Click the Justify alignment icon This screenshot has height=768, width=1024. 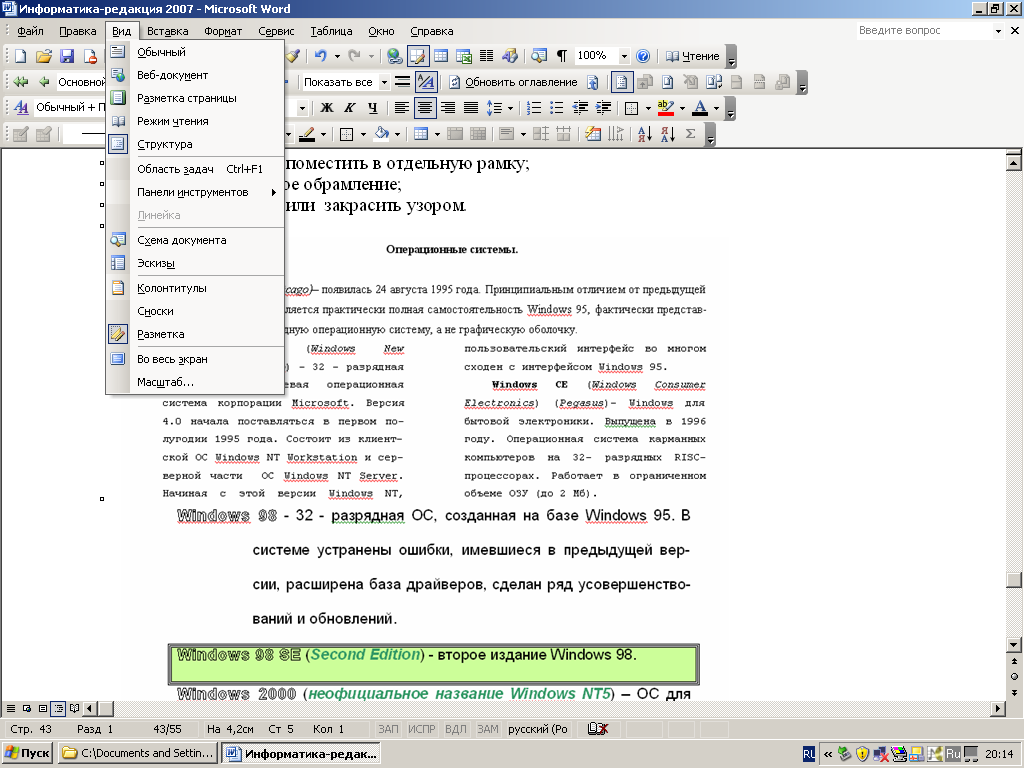[x=471, y=108]
